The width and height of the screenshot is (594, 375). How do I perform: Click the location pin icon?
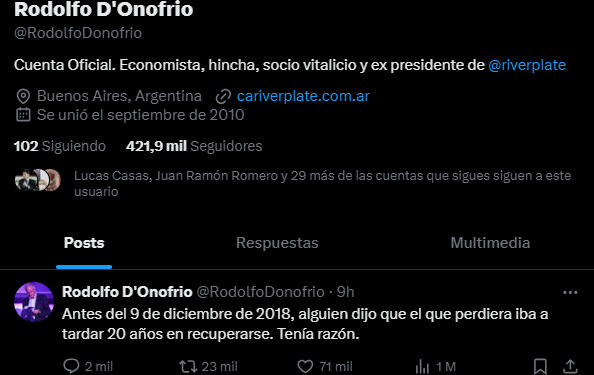click(x=23, y=96)
